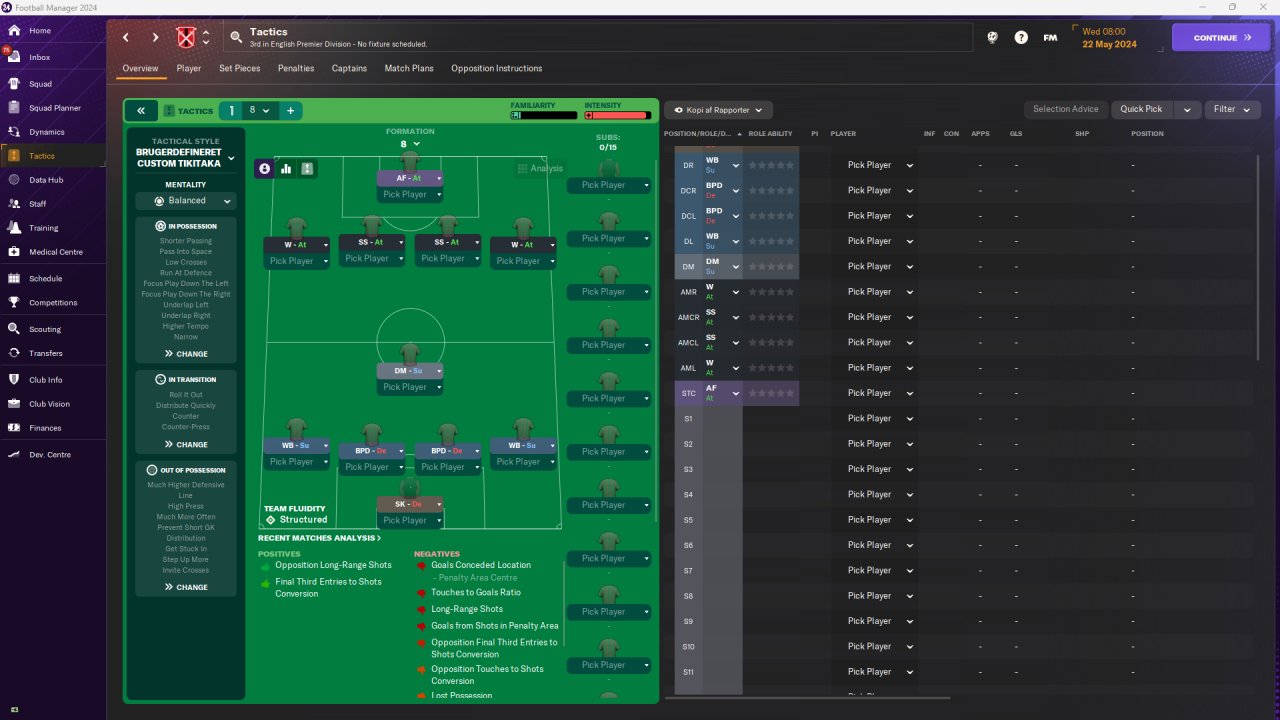Open the Filter dropdown

point(1232,109)
